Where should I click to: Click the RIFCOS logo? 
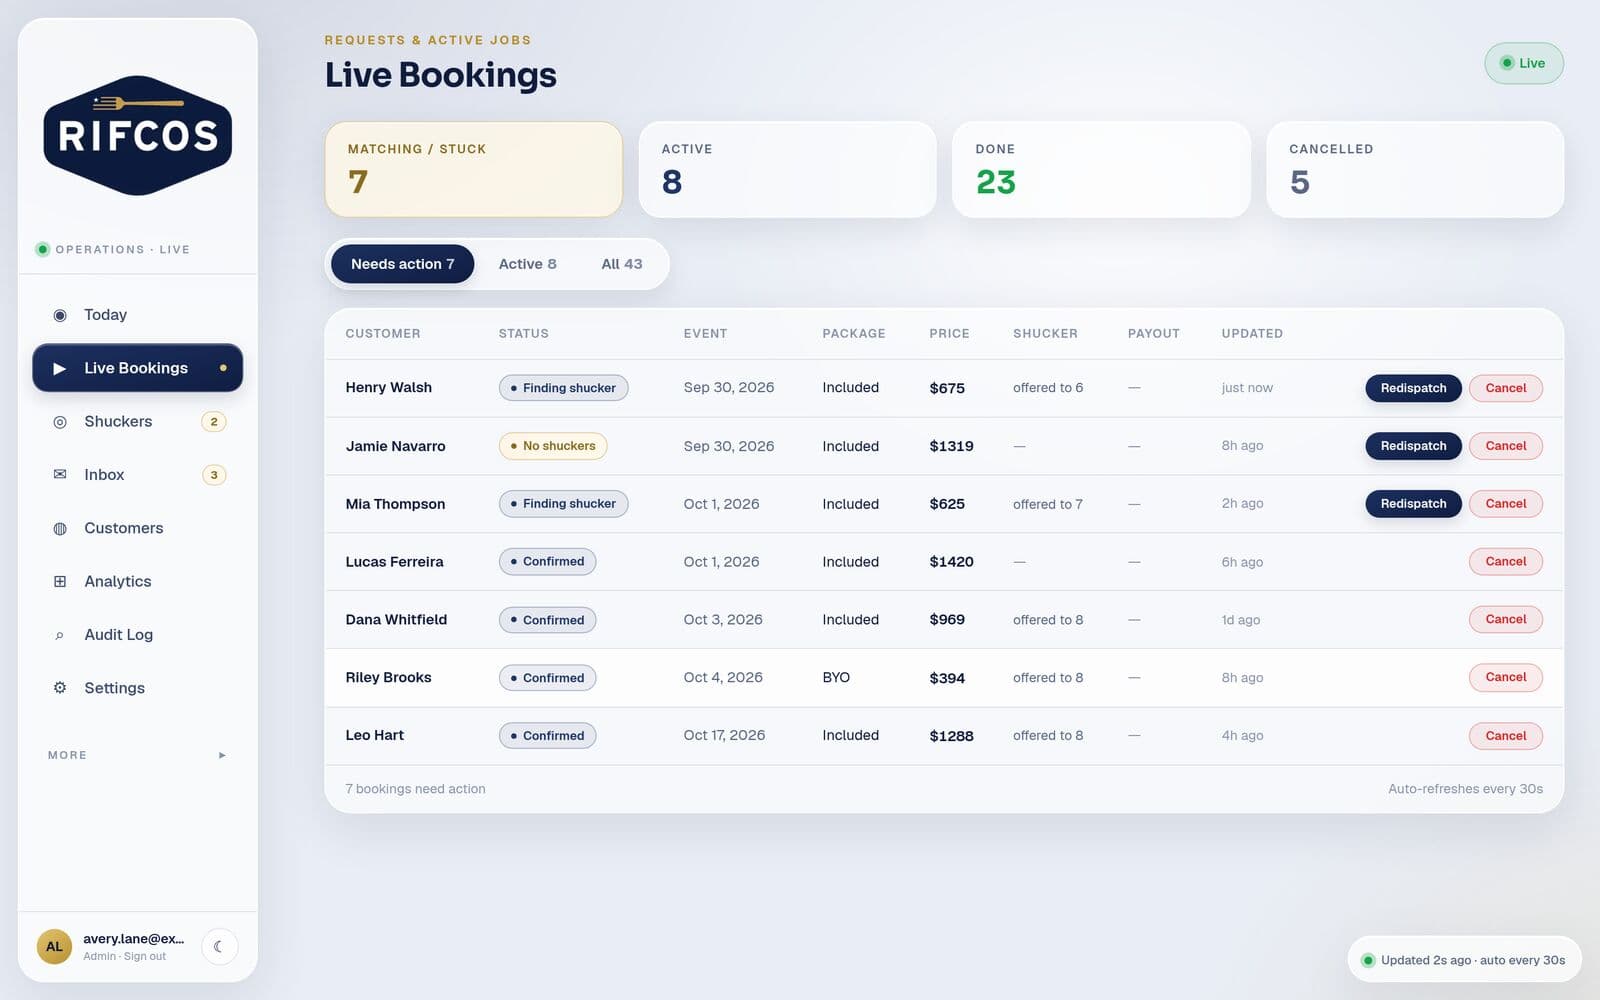coord(138,135)
